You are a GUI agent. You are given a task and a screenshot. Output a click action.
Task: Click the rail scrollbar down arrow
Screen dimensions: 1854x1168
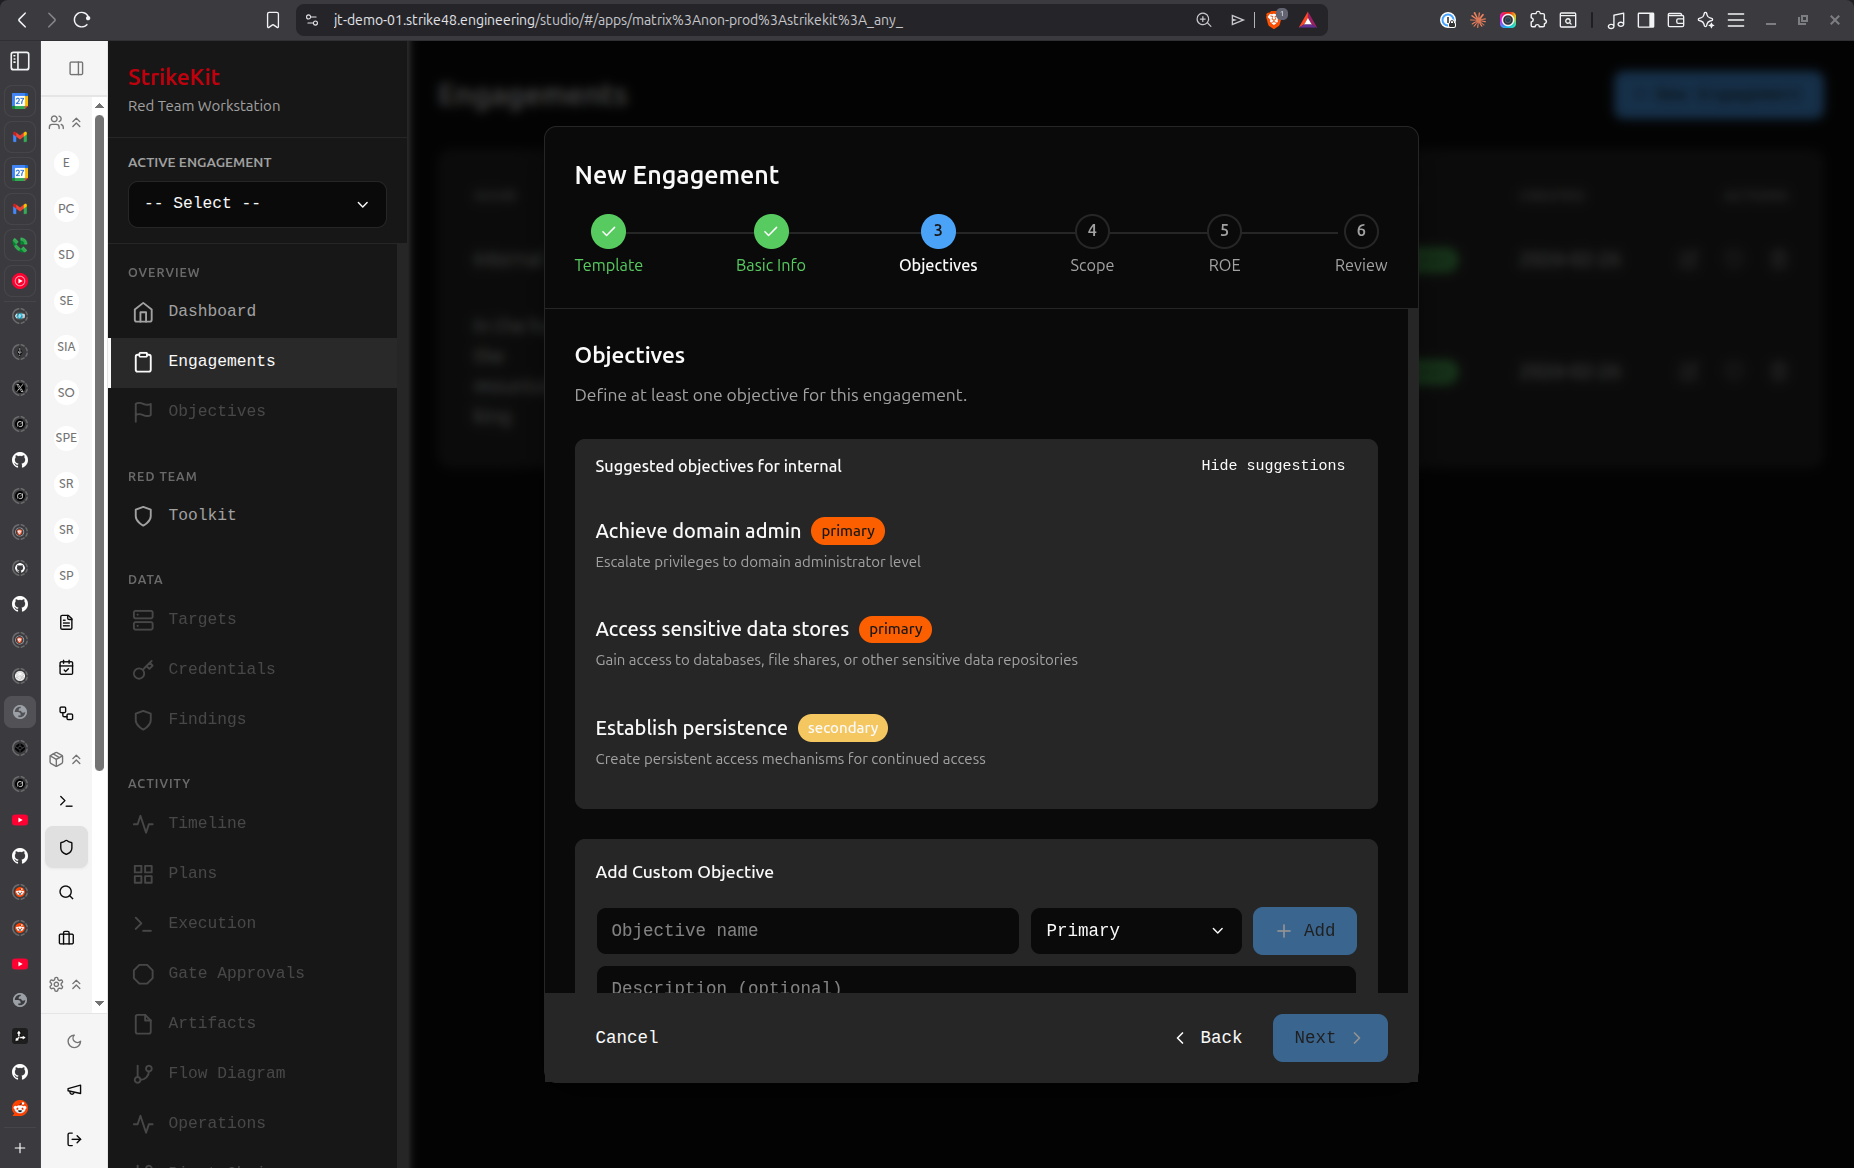pyautogui.click(x=99, y=1003)
